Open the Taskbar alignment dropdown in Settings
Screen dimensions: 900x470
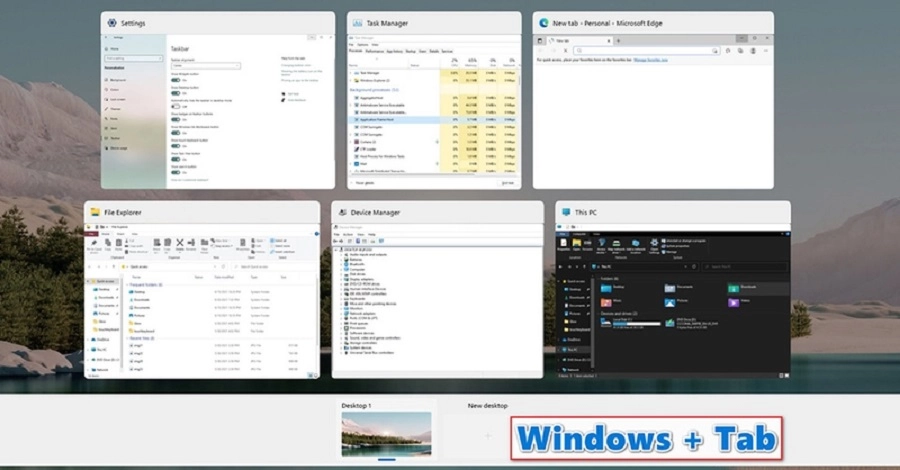(x=205, y=66)
